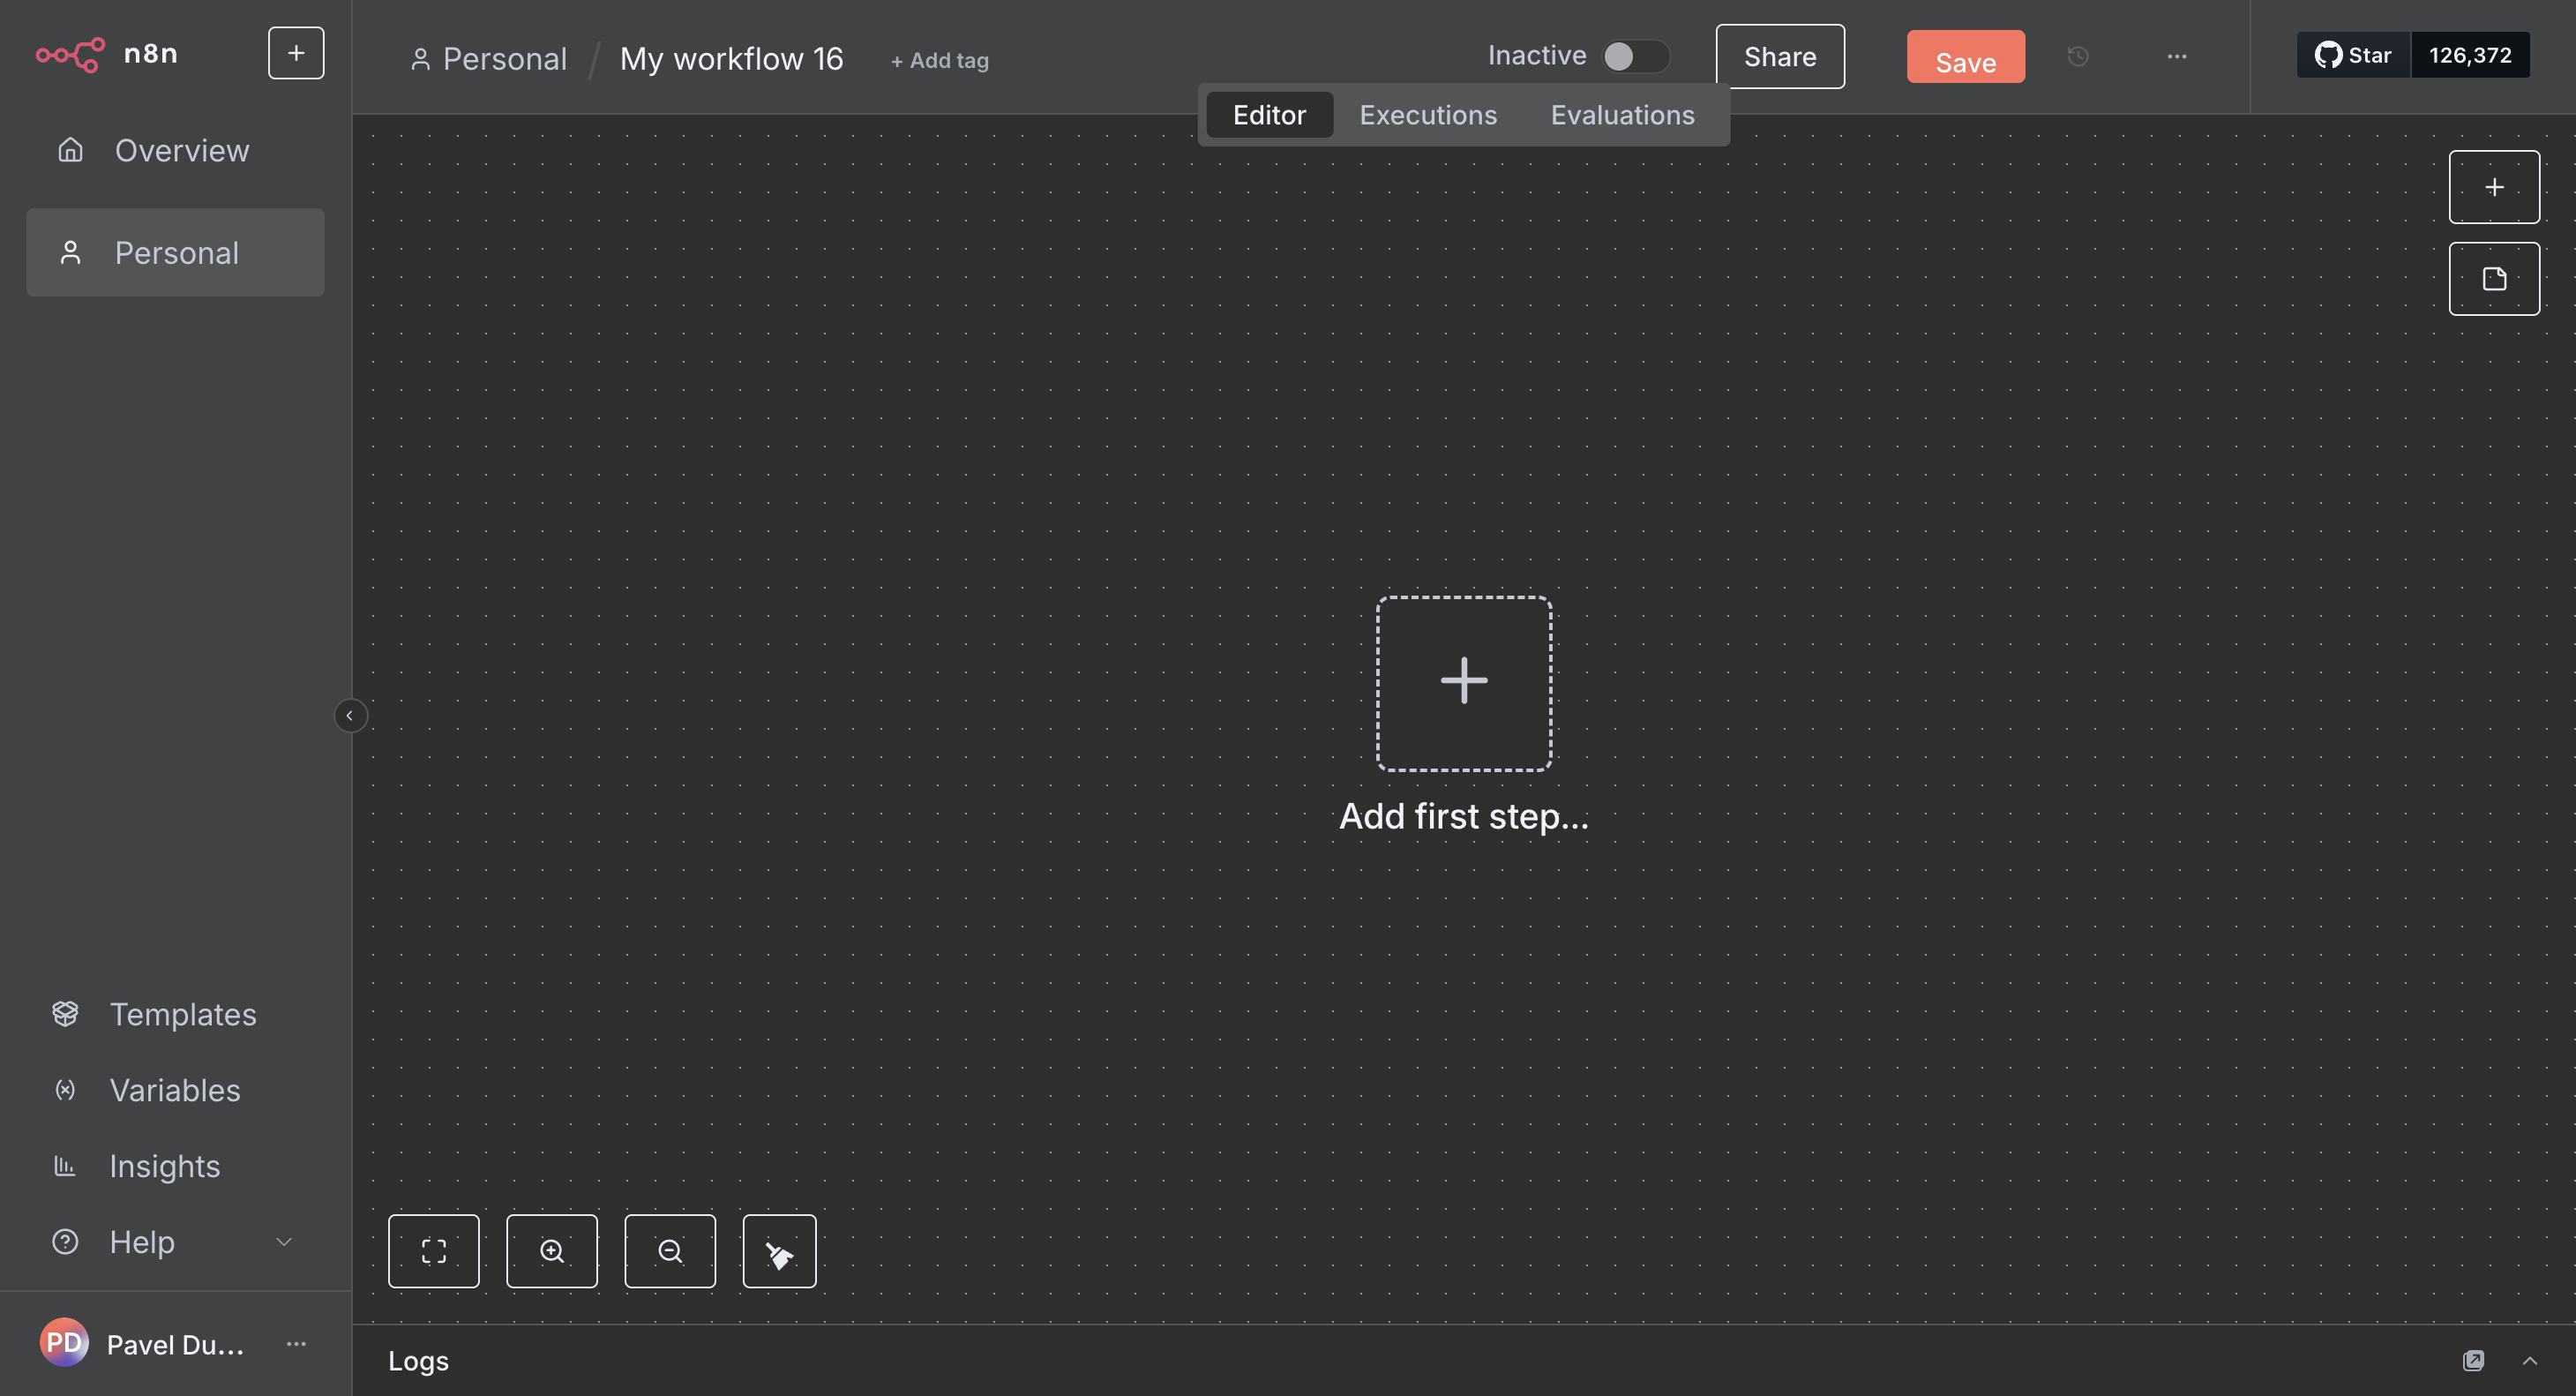The width and height of the screenshot is (2576, 1396).
Task: Switch to the Evaluations tab
Action: [1622, 115]
